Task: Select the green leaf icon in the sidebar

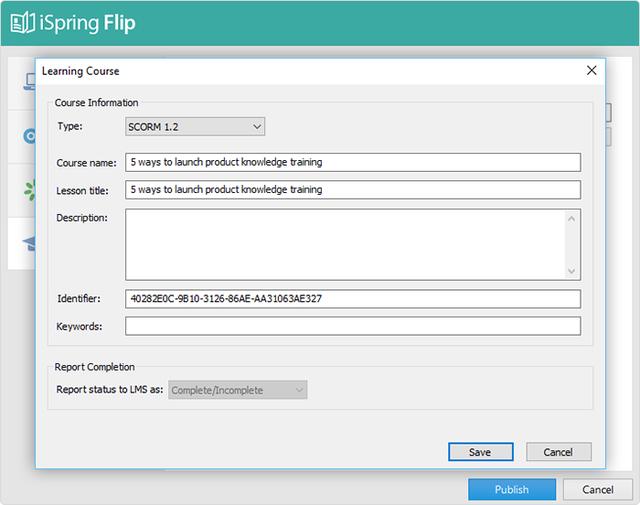Action: tap(30, 191)
